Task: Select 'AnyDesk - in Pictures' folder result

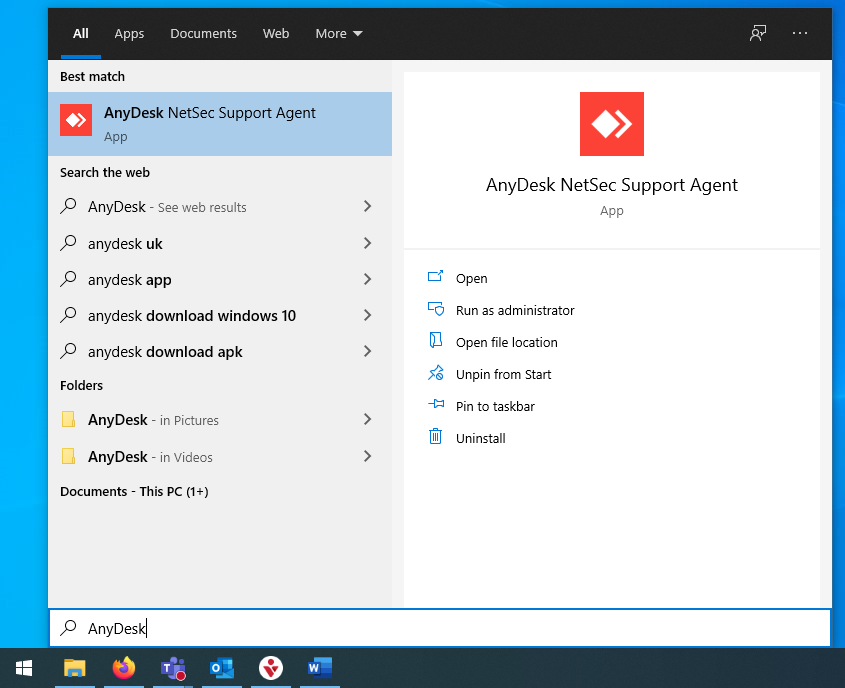Action: click(153, 420)
